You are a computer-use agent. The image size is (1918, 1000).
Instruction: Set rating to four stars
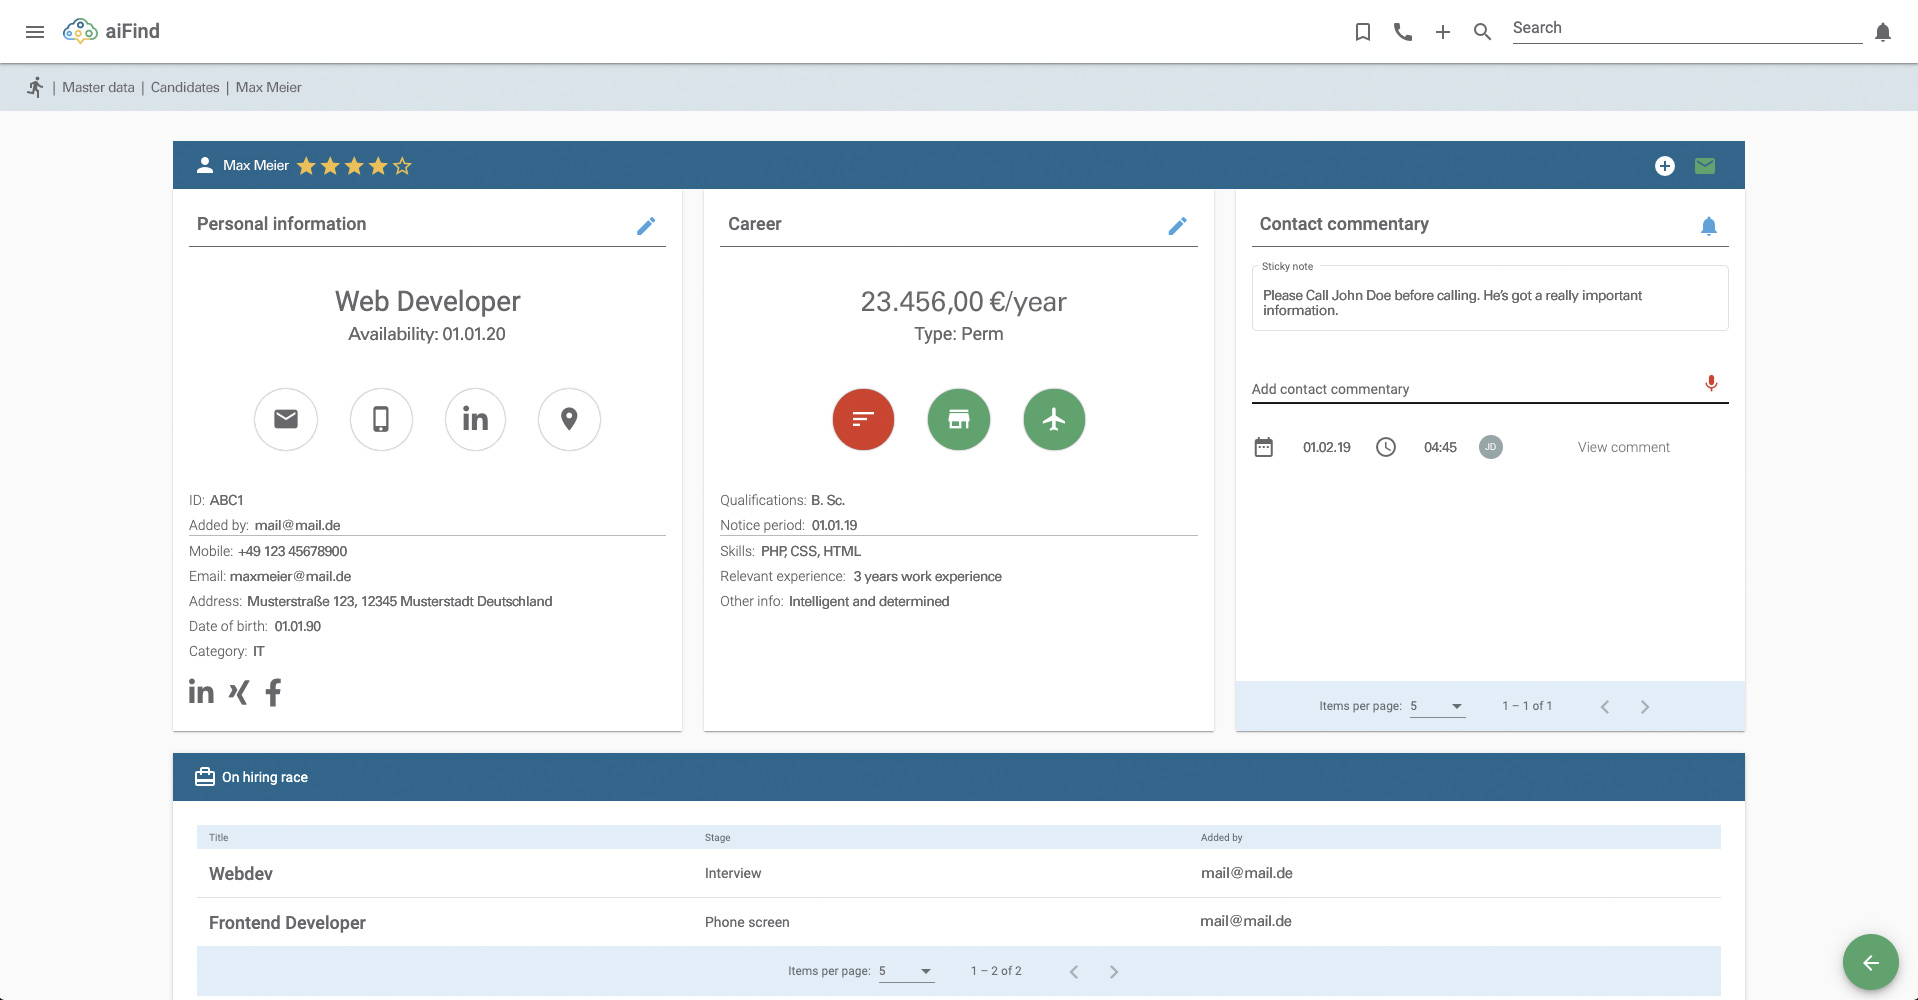point(378,166)
